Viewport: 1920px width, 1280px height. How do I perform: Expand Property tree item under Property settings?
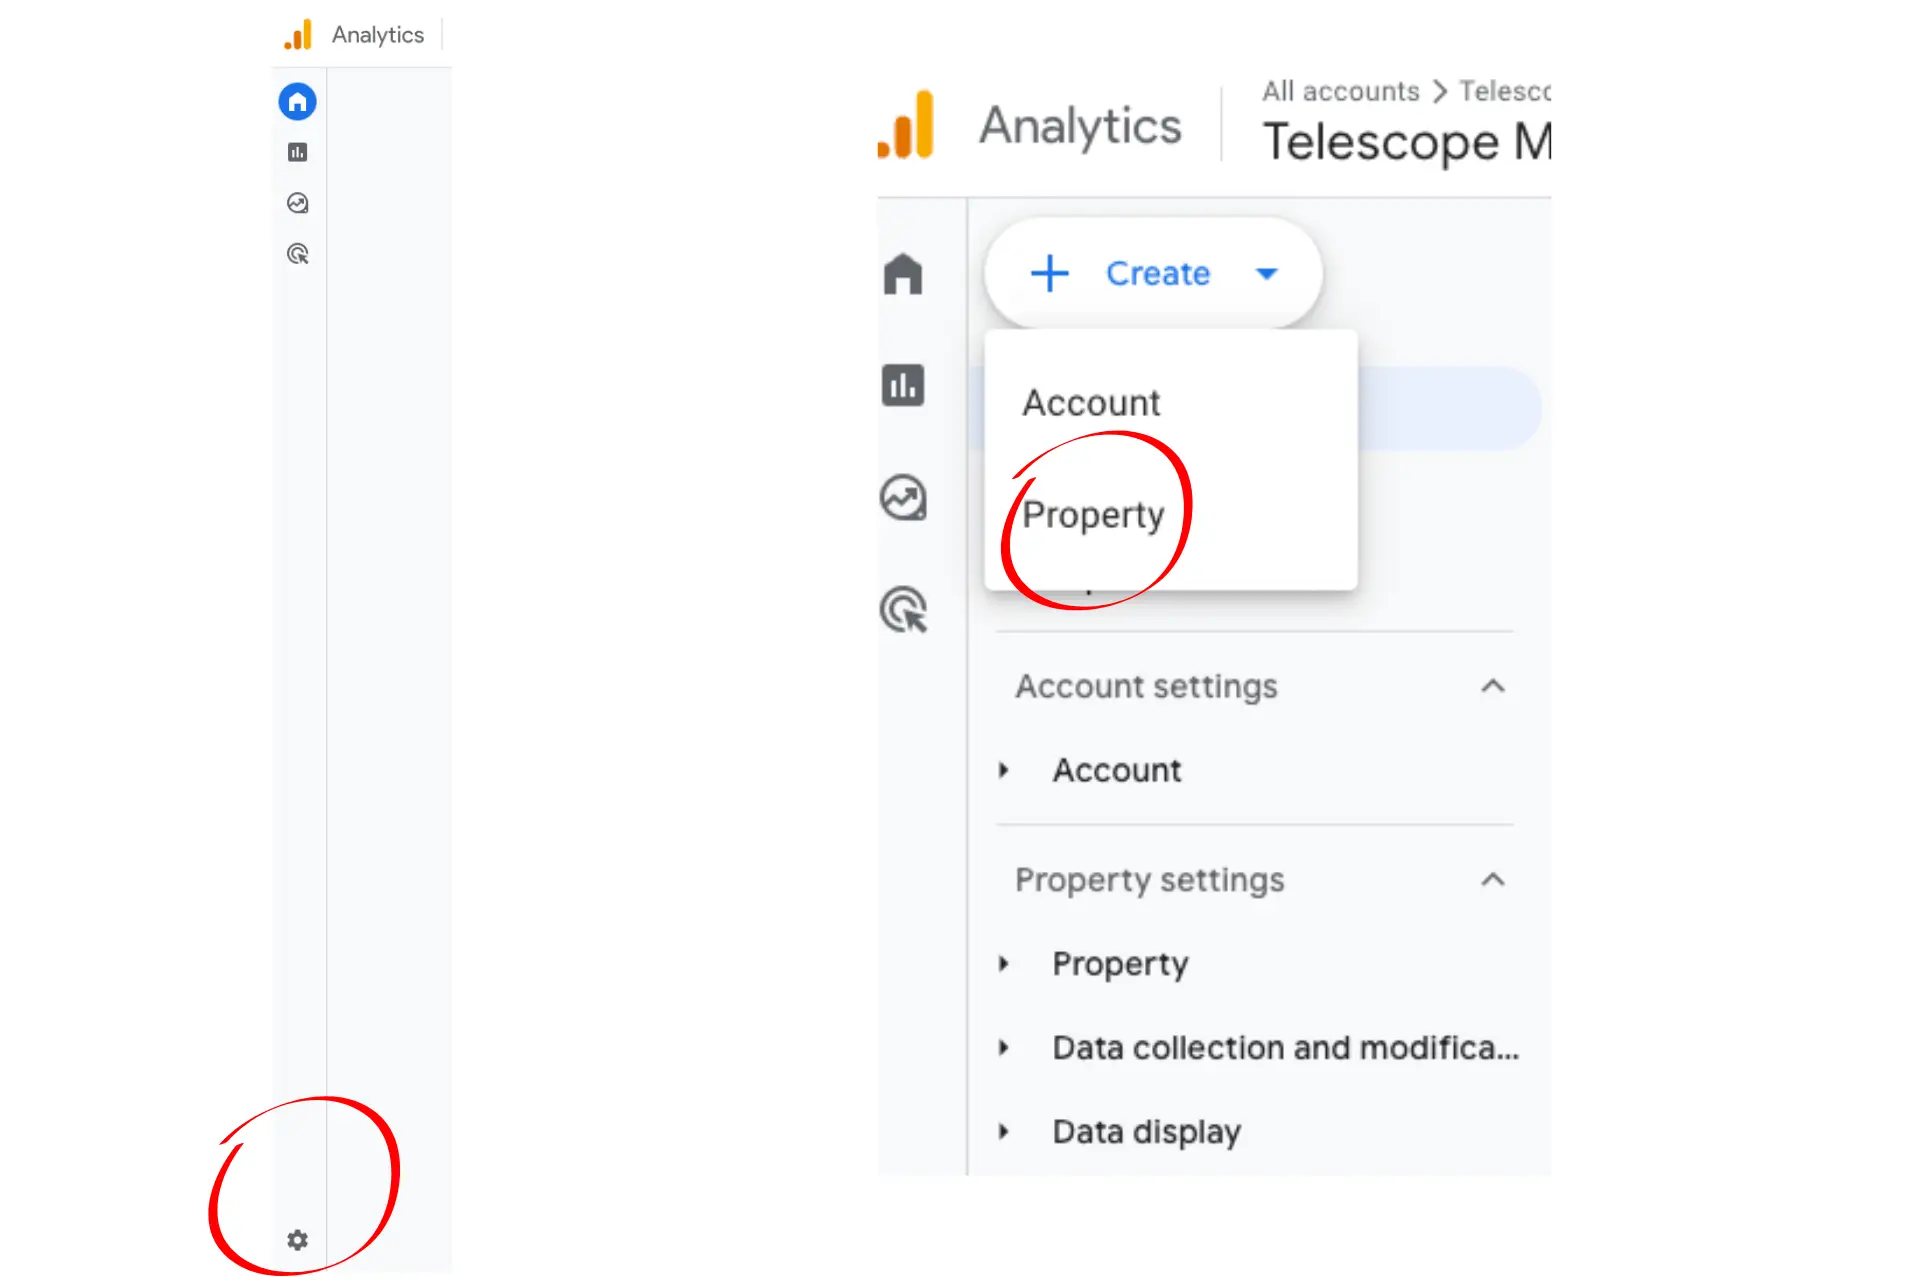tap(1004, 964)
